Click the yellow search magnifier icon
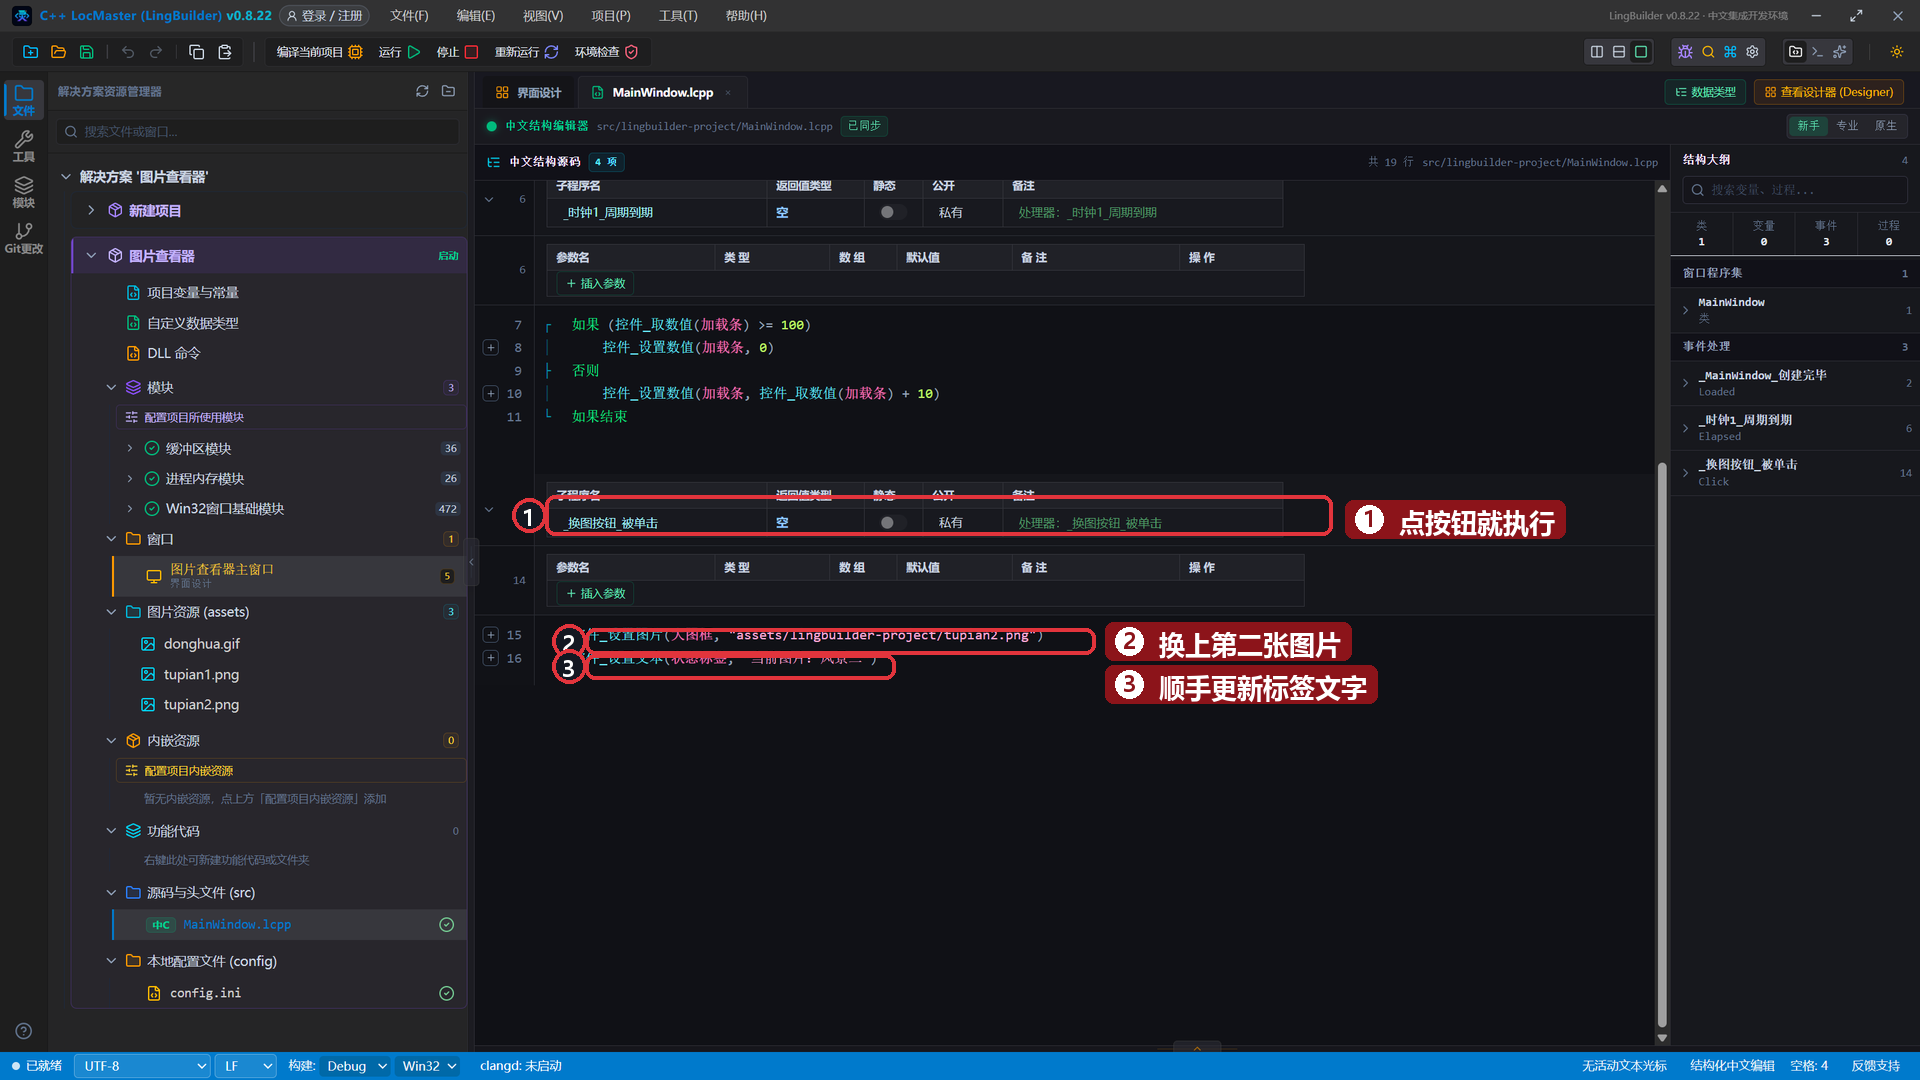The image size is (1920, 1080). (x=1708, y=52)
